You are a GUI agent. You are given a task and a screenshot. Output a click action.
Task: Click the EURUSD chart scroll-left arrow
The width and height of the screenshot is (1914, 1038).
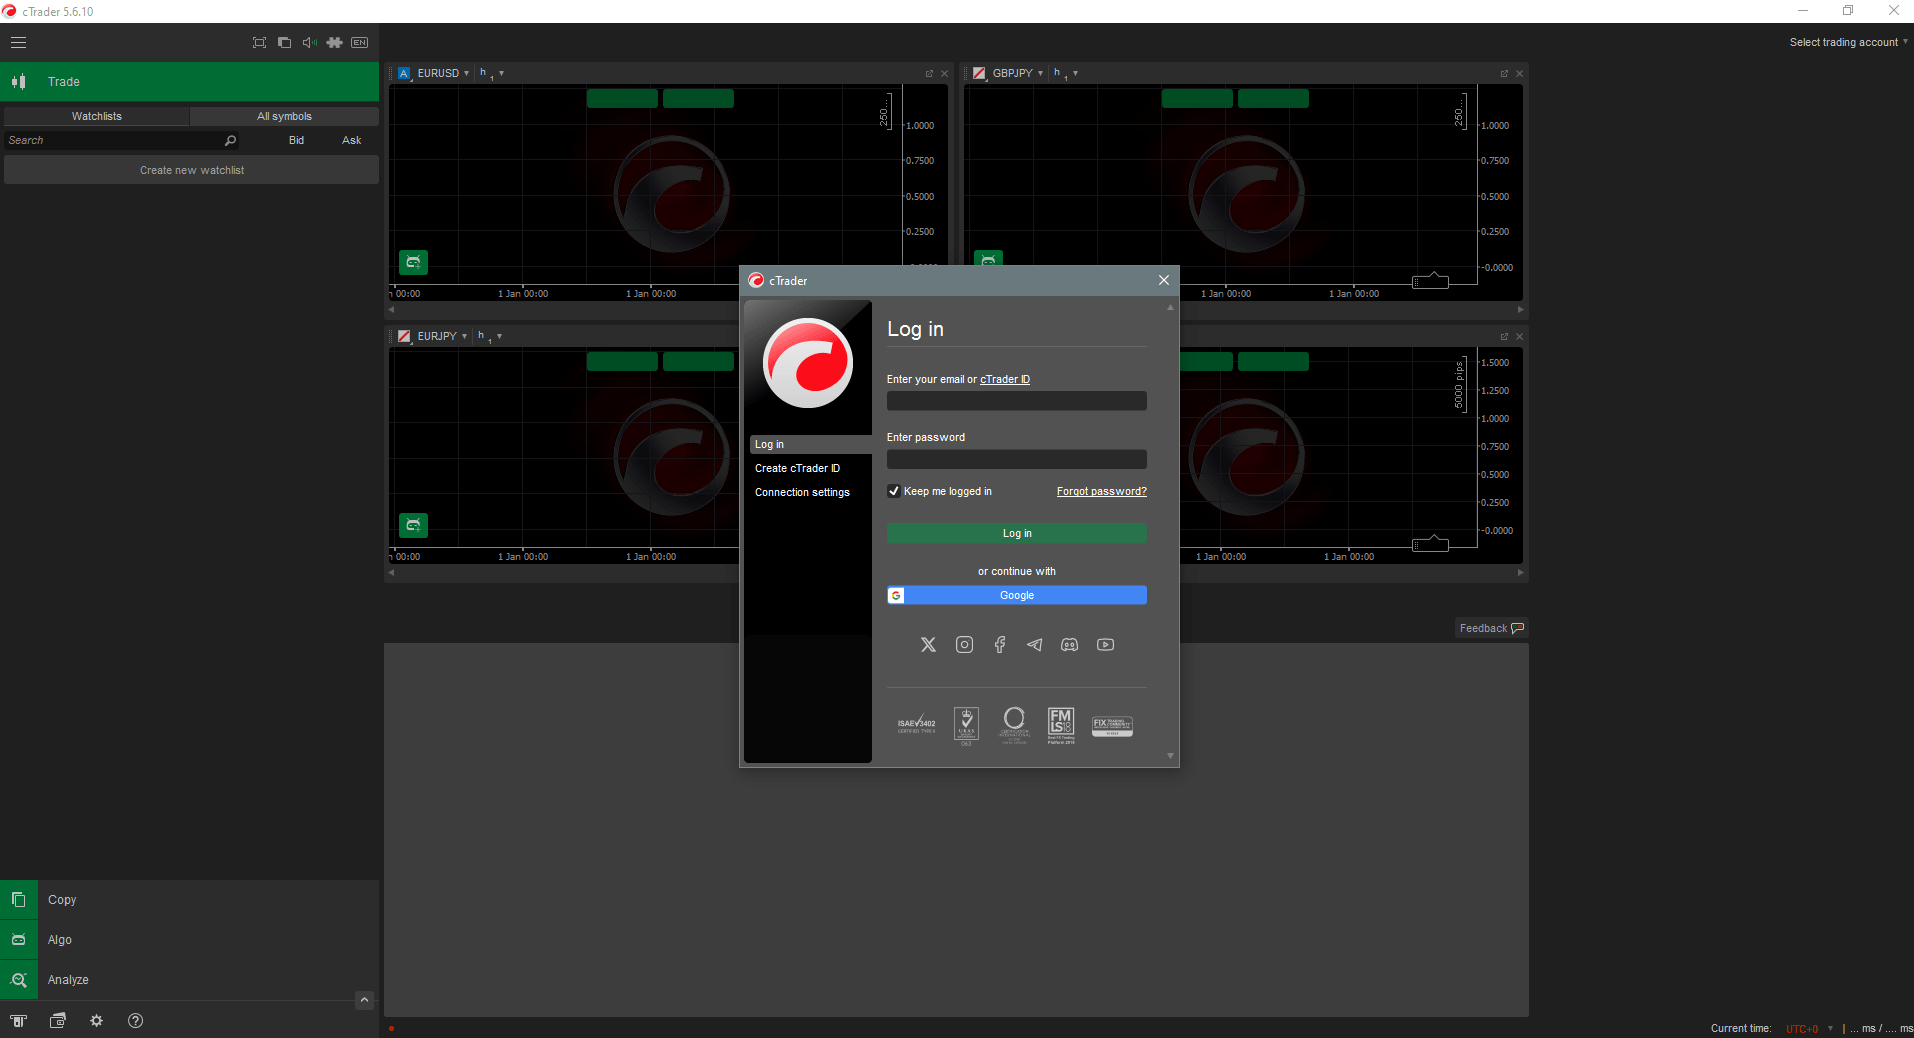392,310
